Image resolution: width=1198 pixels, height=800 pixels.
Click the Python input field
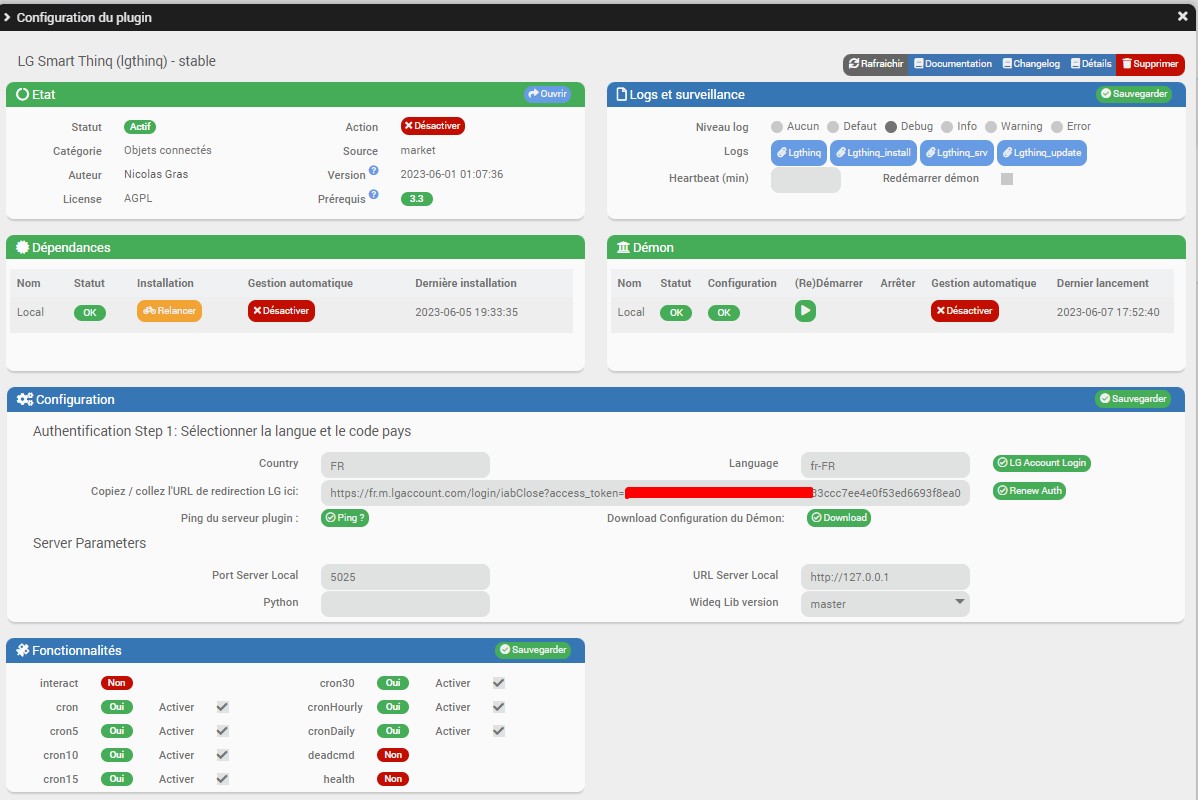405,604
